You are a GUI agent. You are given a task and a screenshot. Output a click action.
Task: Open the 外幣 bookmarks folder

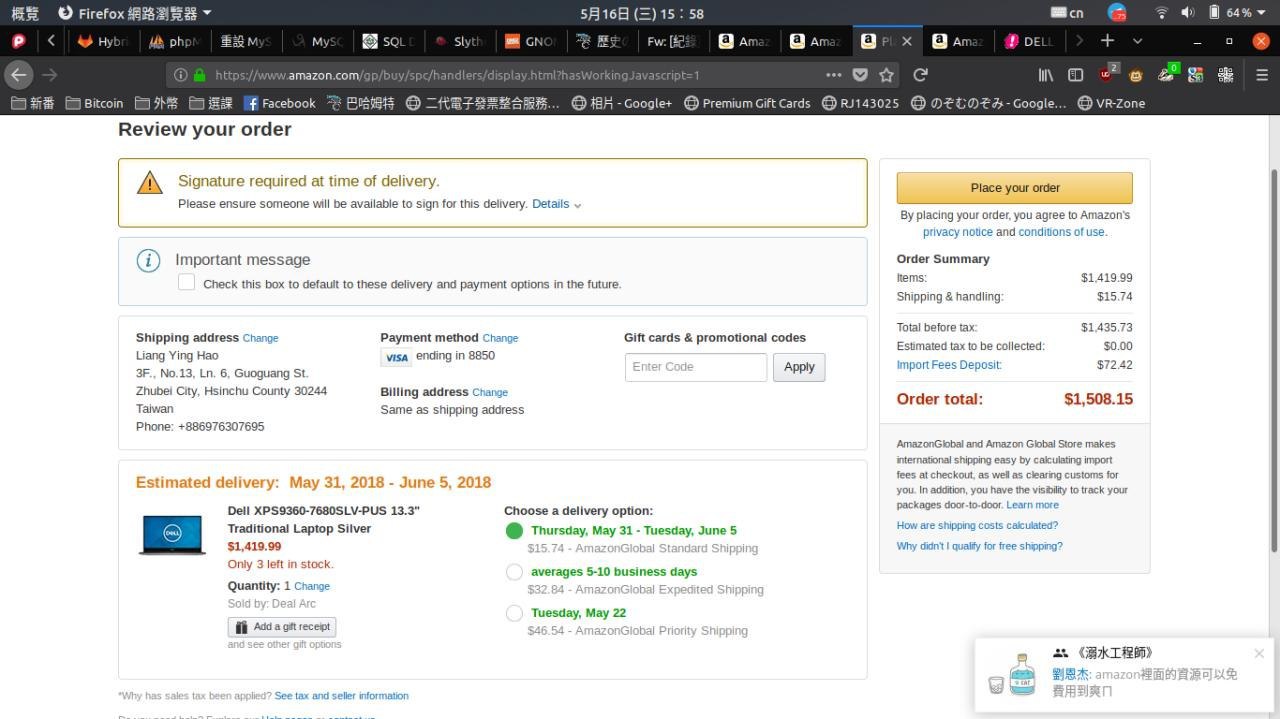click(156, 103)
